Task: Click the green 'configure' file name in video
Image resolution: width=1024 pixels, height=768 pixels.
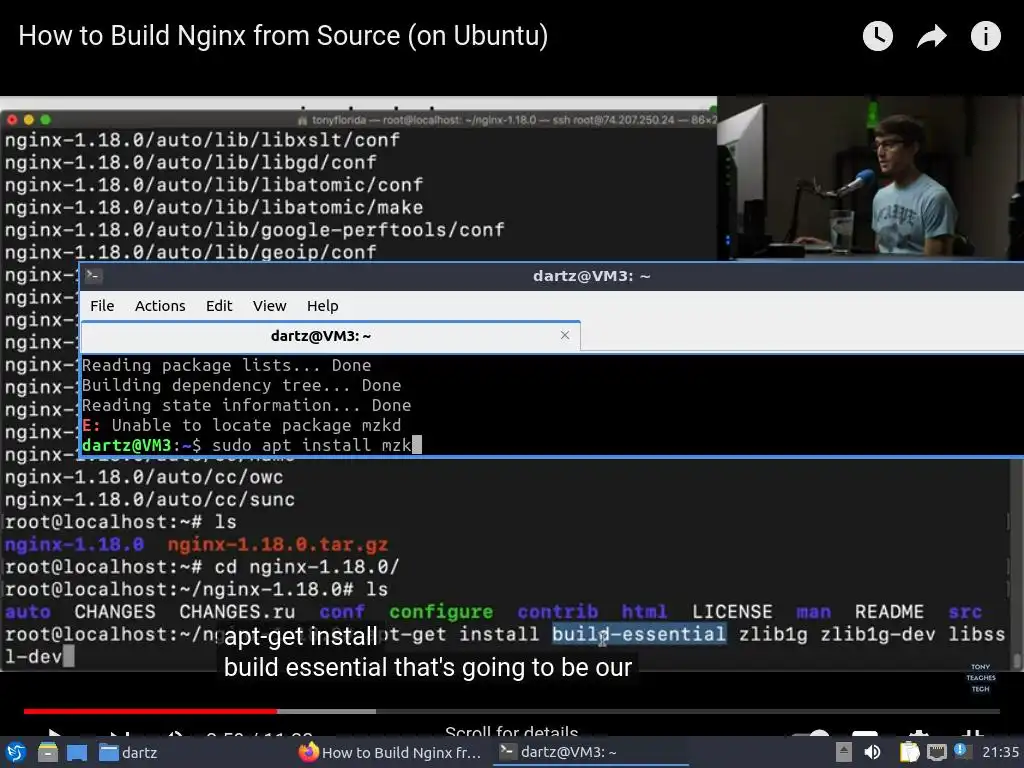Action: [441, 612]
